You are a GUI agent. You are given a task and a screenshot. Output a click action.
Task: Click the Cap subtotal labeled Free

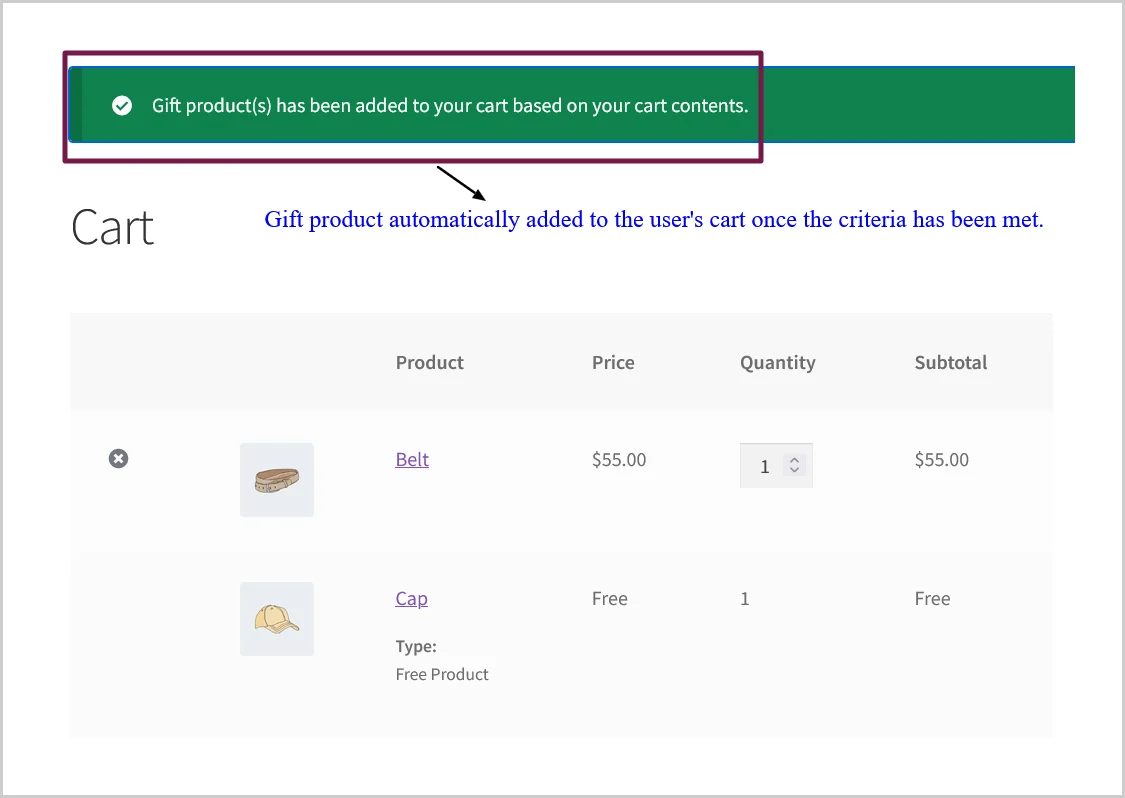933,598
